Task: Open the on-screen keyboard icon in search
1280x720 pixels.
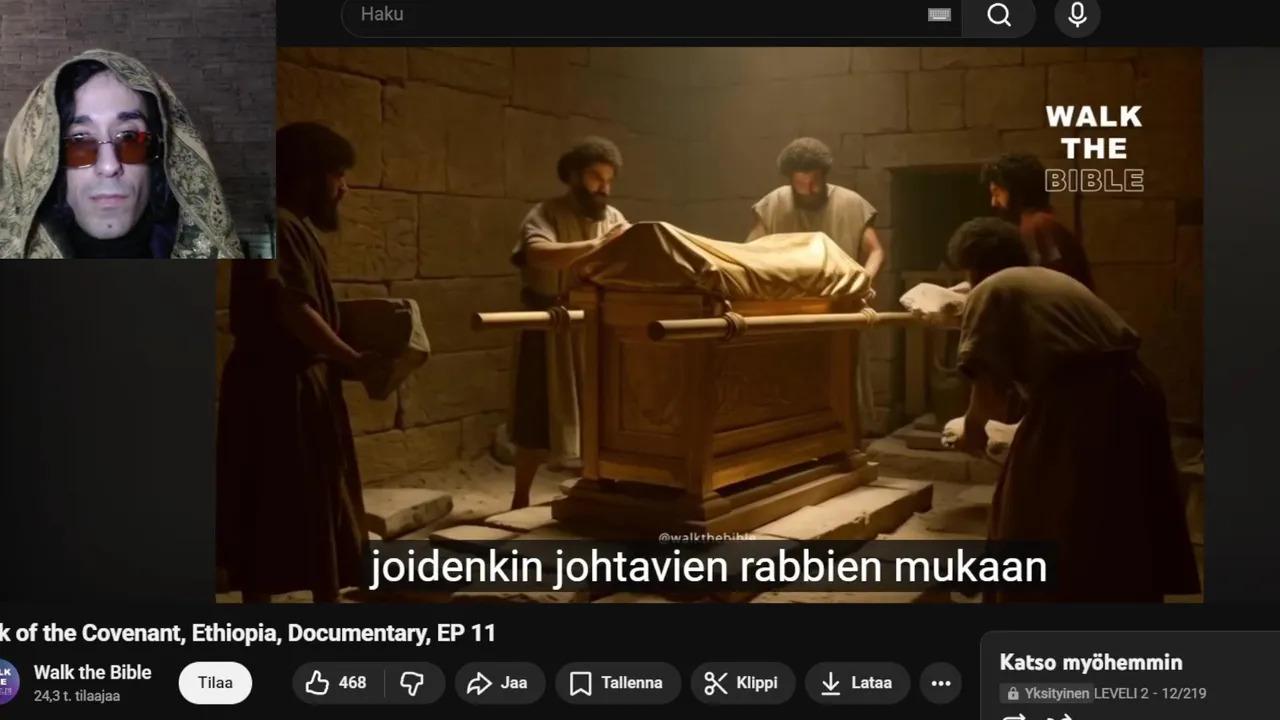Action: (939, 15)
